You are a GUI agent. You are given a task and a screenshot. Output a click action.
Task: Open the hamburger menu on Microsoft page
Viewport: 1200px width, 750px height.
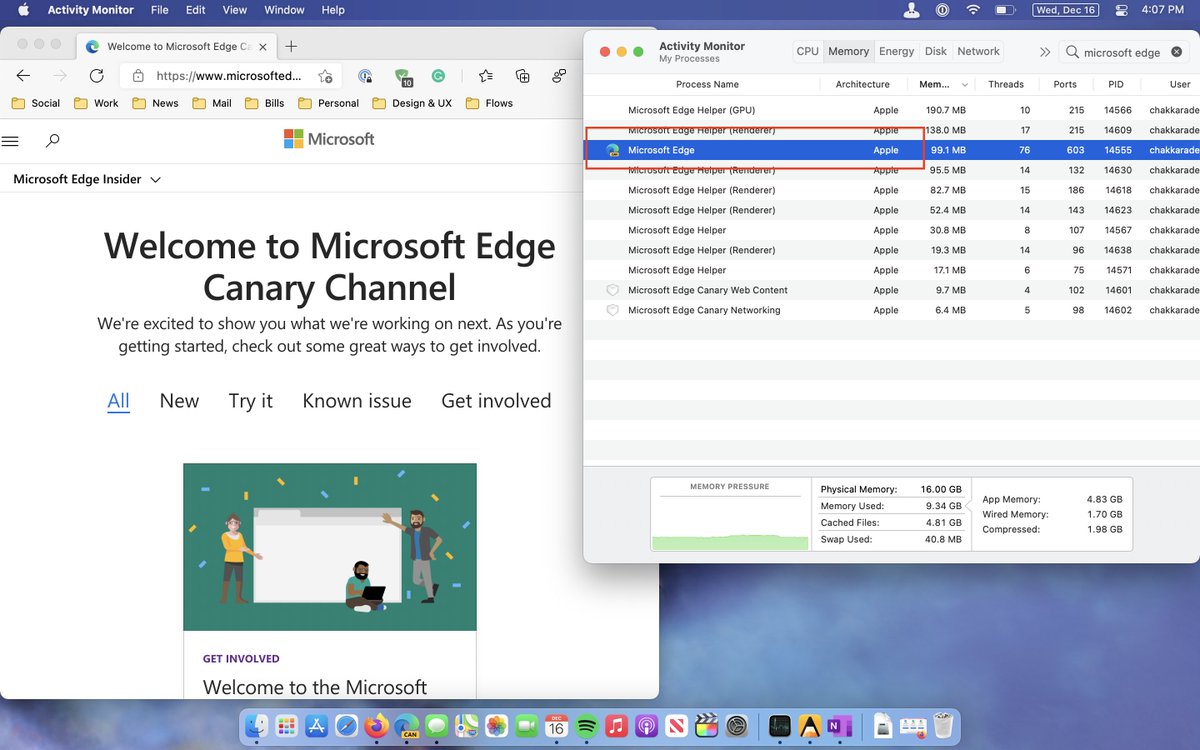click(x=10, y=141)
